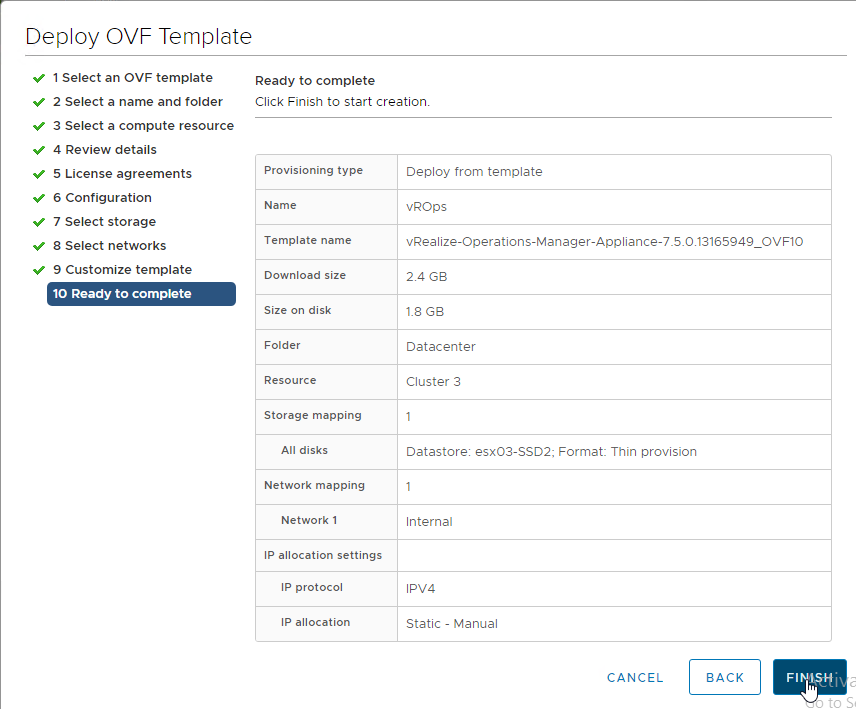Click the 'IP protocol' label
The height and width of the screenshot is (709, 856).
[312, 587]
